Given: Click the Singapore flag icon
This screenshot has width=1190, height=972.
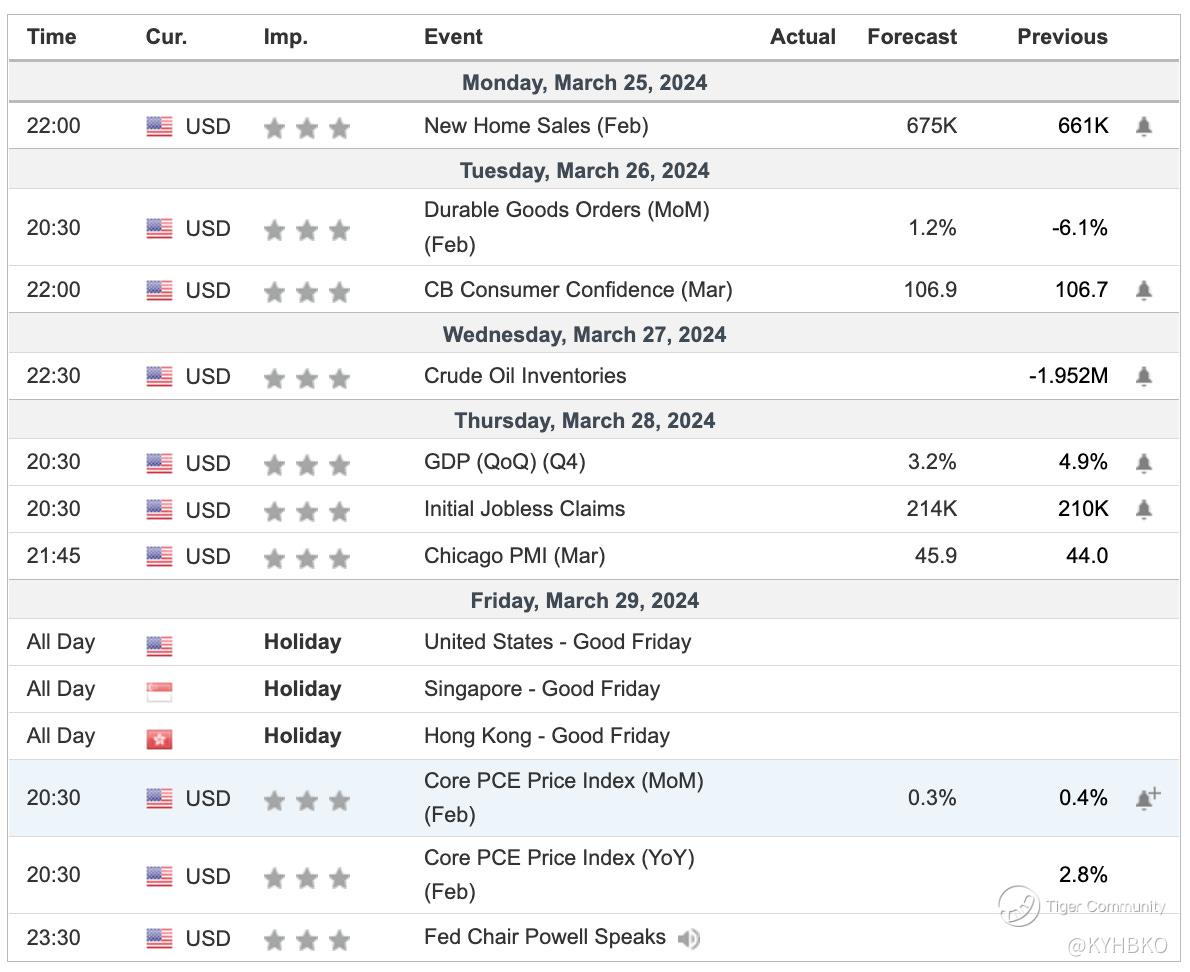Looking at the screenshot, I should pyautogui.click(x=159, y=691).
